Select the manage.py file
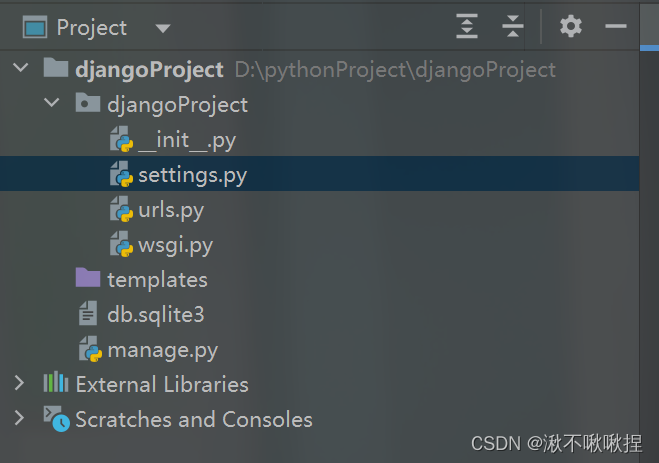The height and width of the screenshot is (463, 659). pos(162,350)
